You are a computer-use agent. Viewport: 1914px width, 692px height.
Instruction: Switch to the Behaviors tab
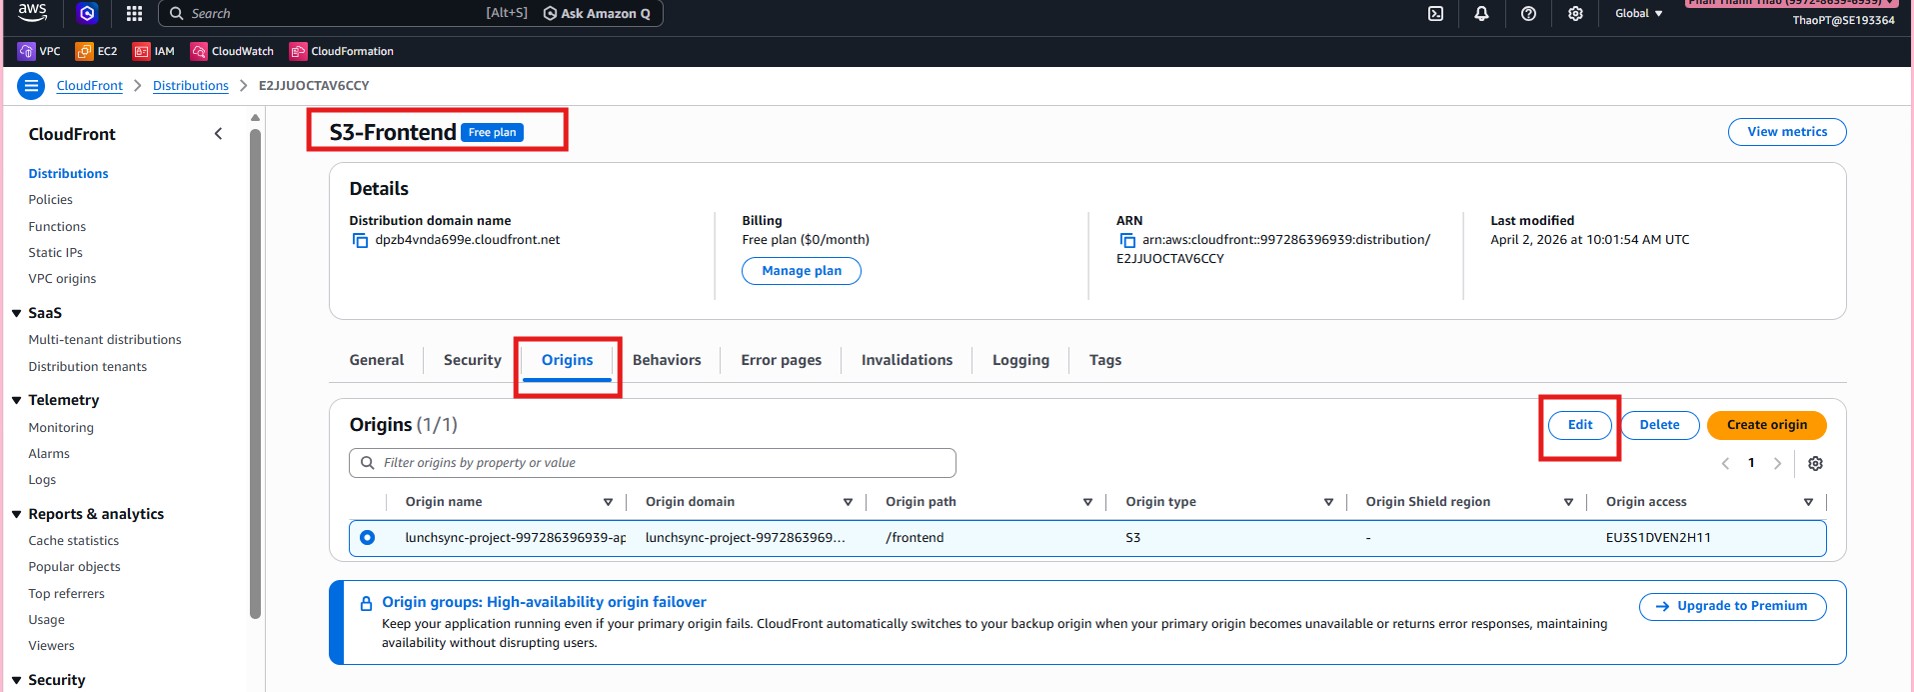point(667,360)
